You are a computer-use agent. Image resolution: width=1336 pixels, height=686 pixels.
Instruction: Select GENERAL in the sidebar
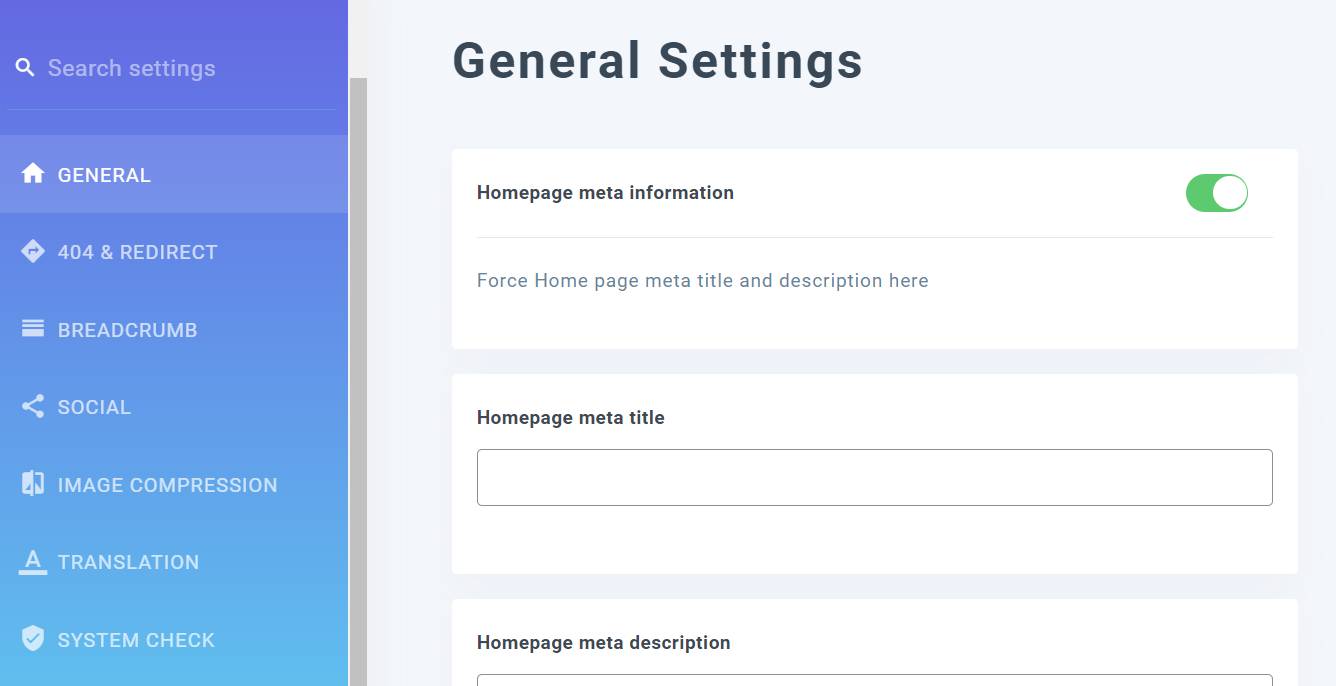(x=105, y=174)
